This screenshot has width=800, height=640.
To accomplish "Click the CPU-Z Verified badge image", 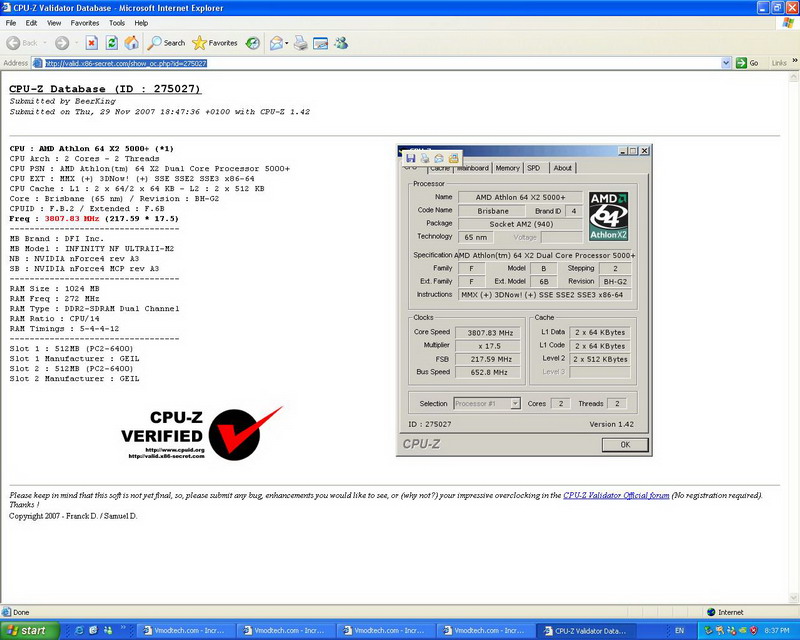I will pos(202,434).
